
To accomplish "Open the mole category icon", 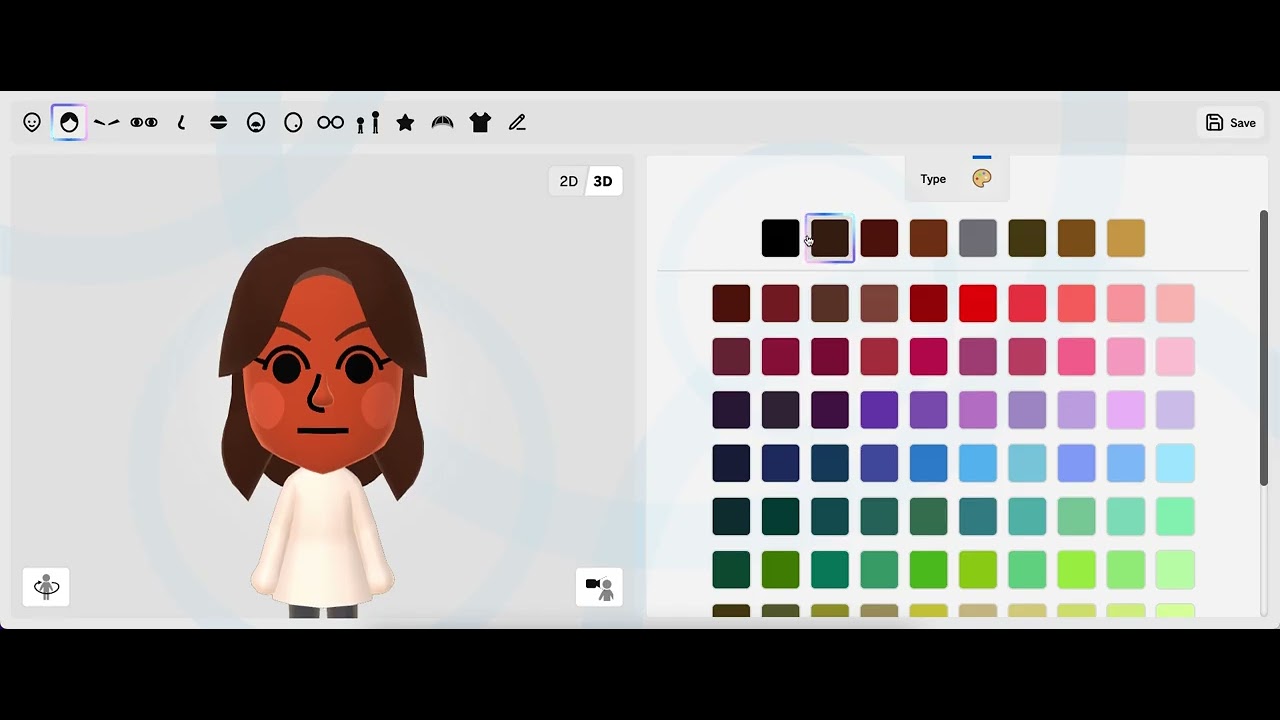I will pos(293,122).
